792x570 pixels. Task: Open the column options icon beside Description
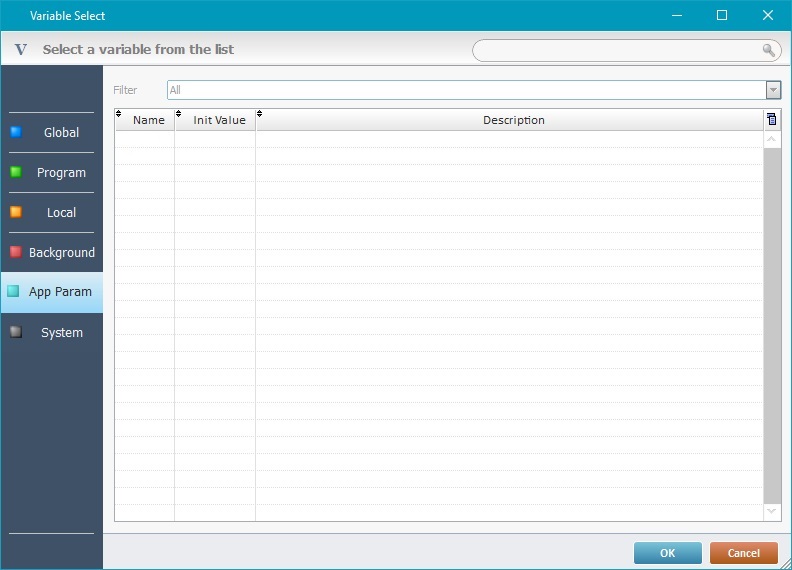771,120
